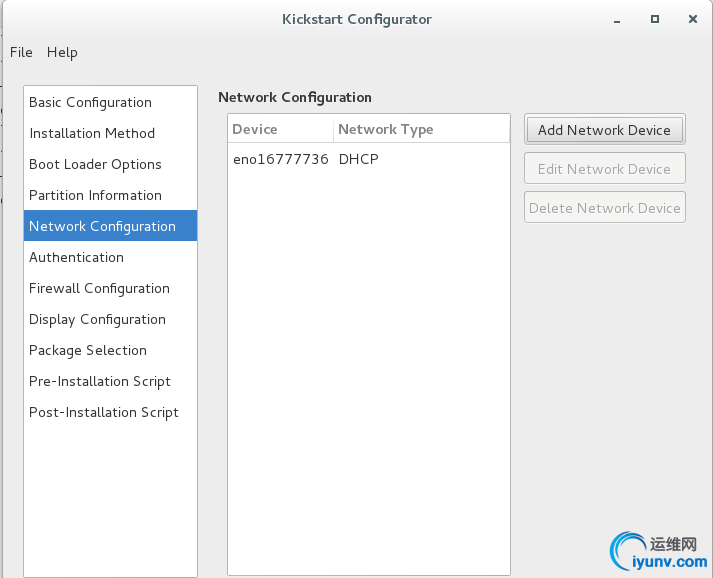The image size is (713, 578).
Task: Go to Installation Method section
Action: pos(92,133)
